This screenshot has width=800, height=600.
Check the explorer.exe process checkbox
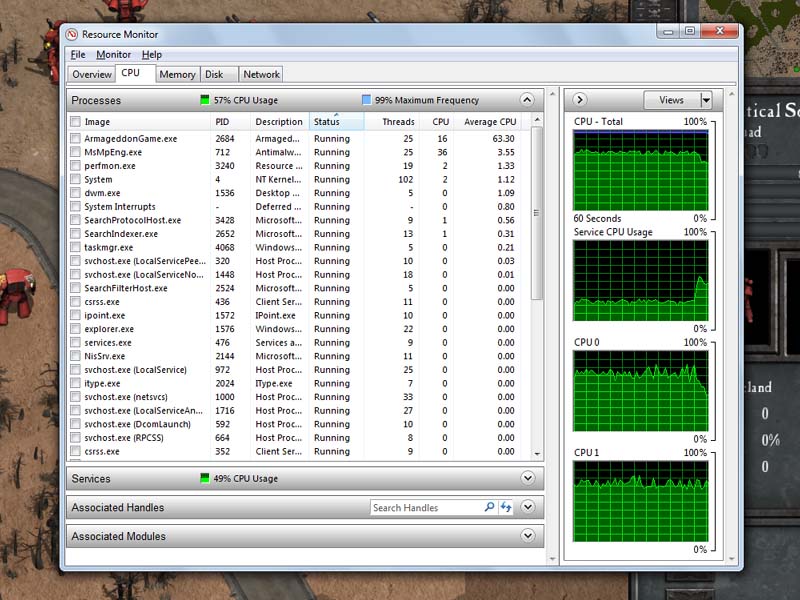click(x=76, y=329)
